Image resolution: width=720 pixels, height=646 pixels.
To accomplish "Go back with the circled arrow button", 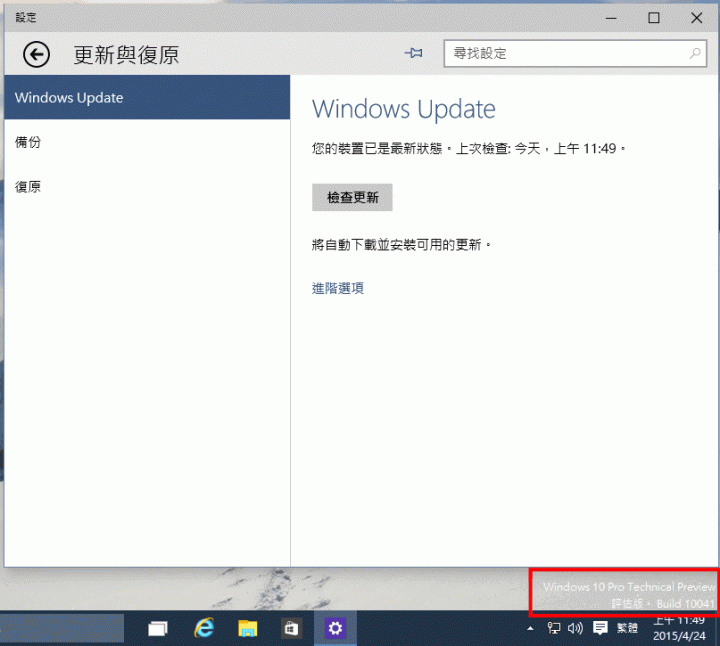I will coord(36,55).
